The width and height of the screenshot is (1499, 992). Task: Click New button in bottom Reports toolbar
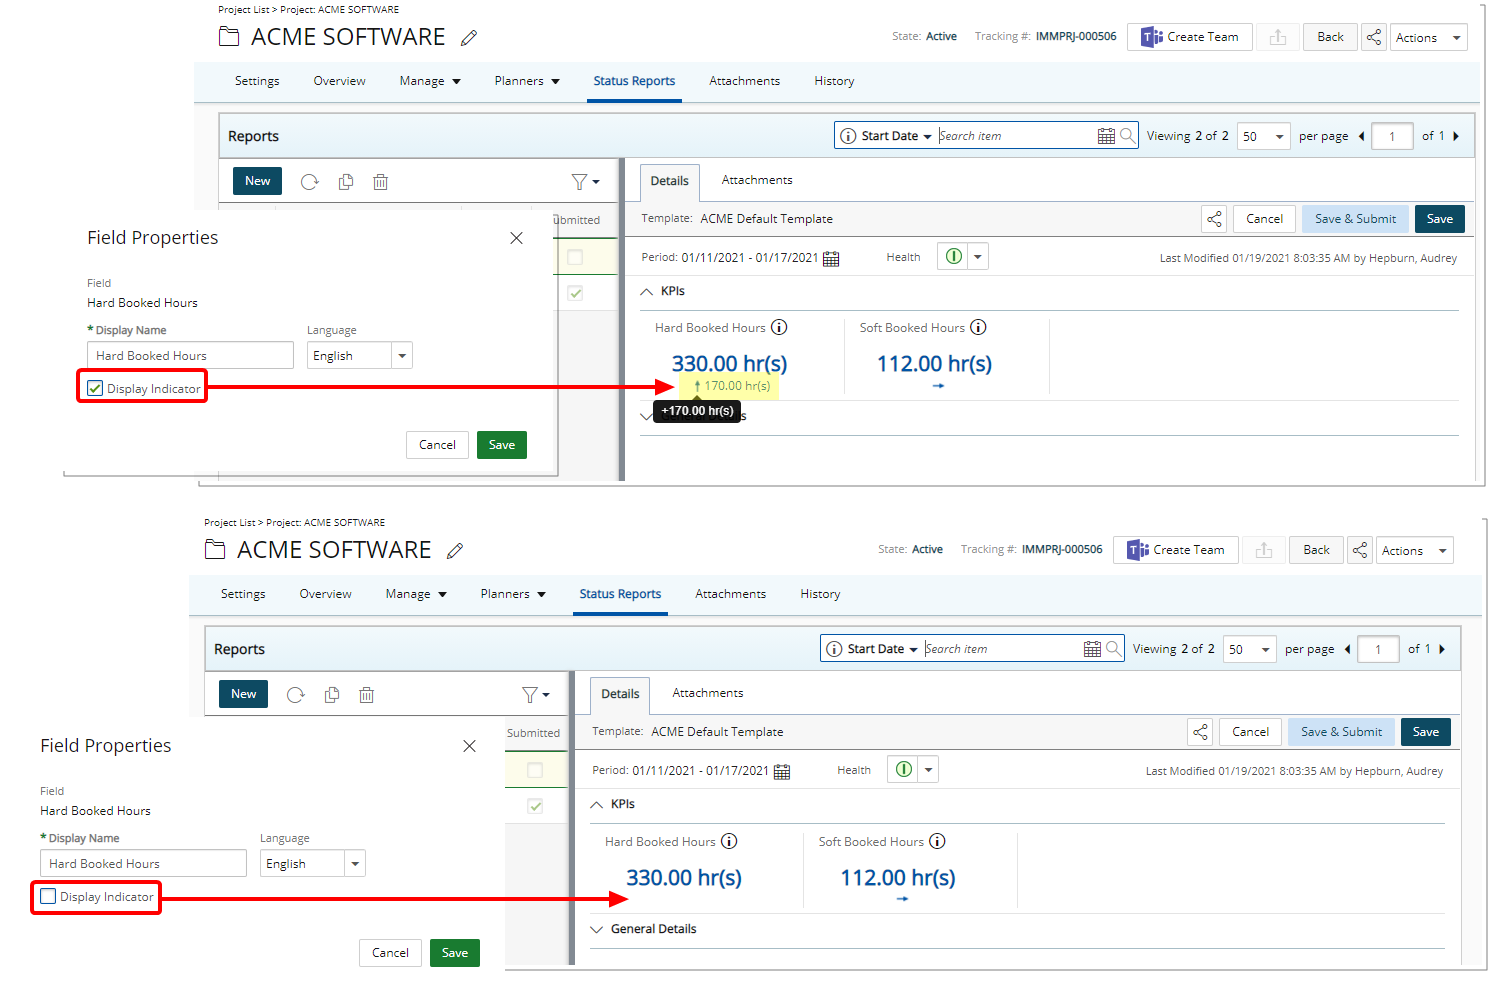tap(244, 694)
